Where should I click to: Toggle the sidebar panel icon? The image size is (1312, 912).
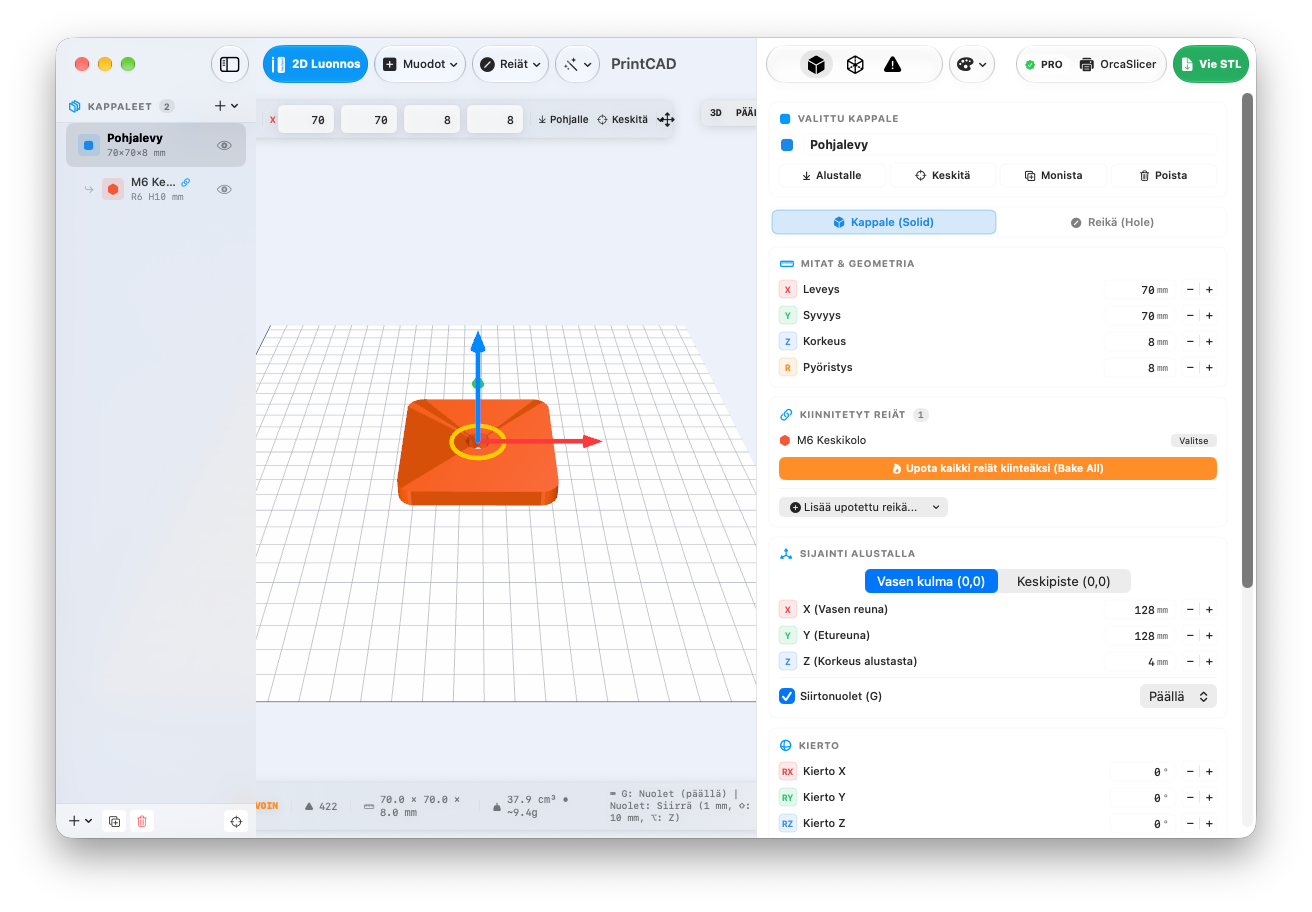click(x=230, y=64)
